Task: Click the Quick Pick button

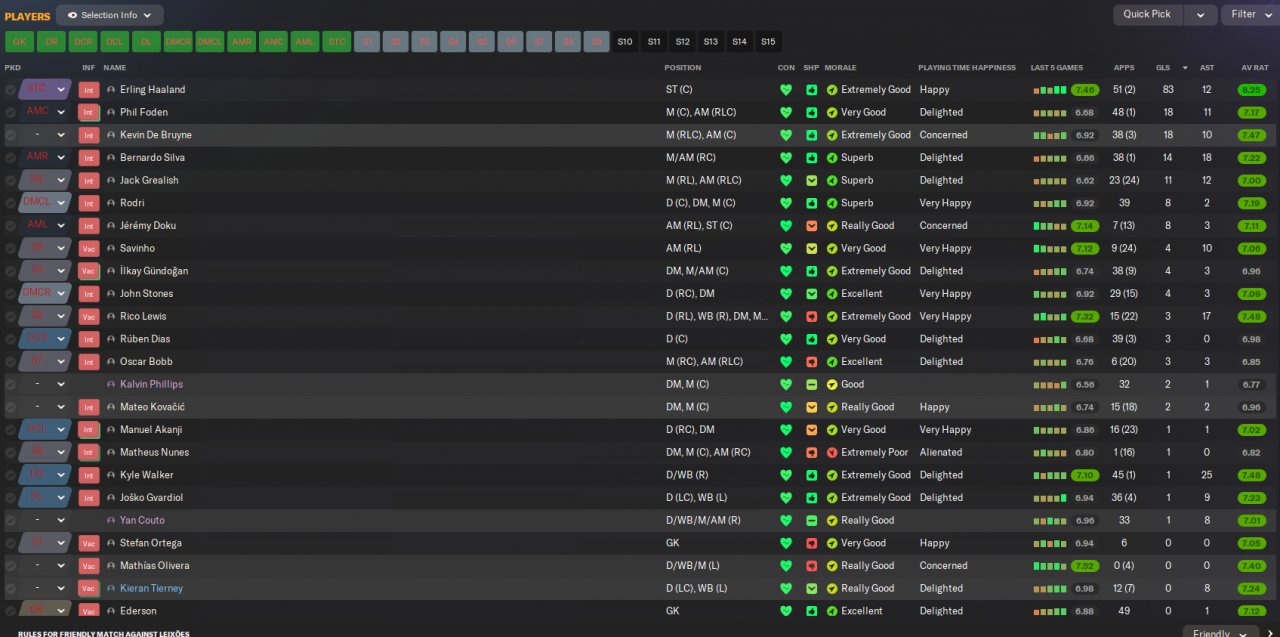Action: 1147,15
